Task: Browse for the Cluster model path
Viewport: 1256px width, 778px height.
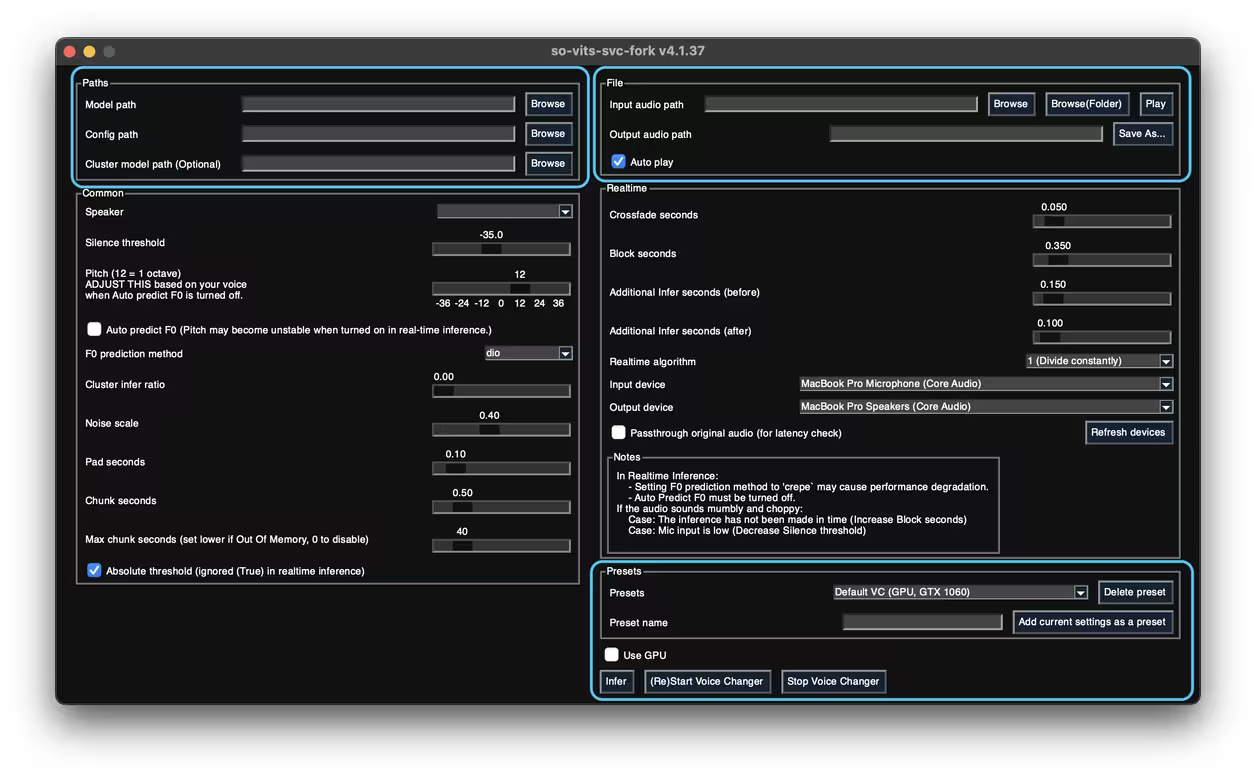Action: [x=548, y=163]
